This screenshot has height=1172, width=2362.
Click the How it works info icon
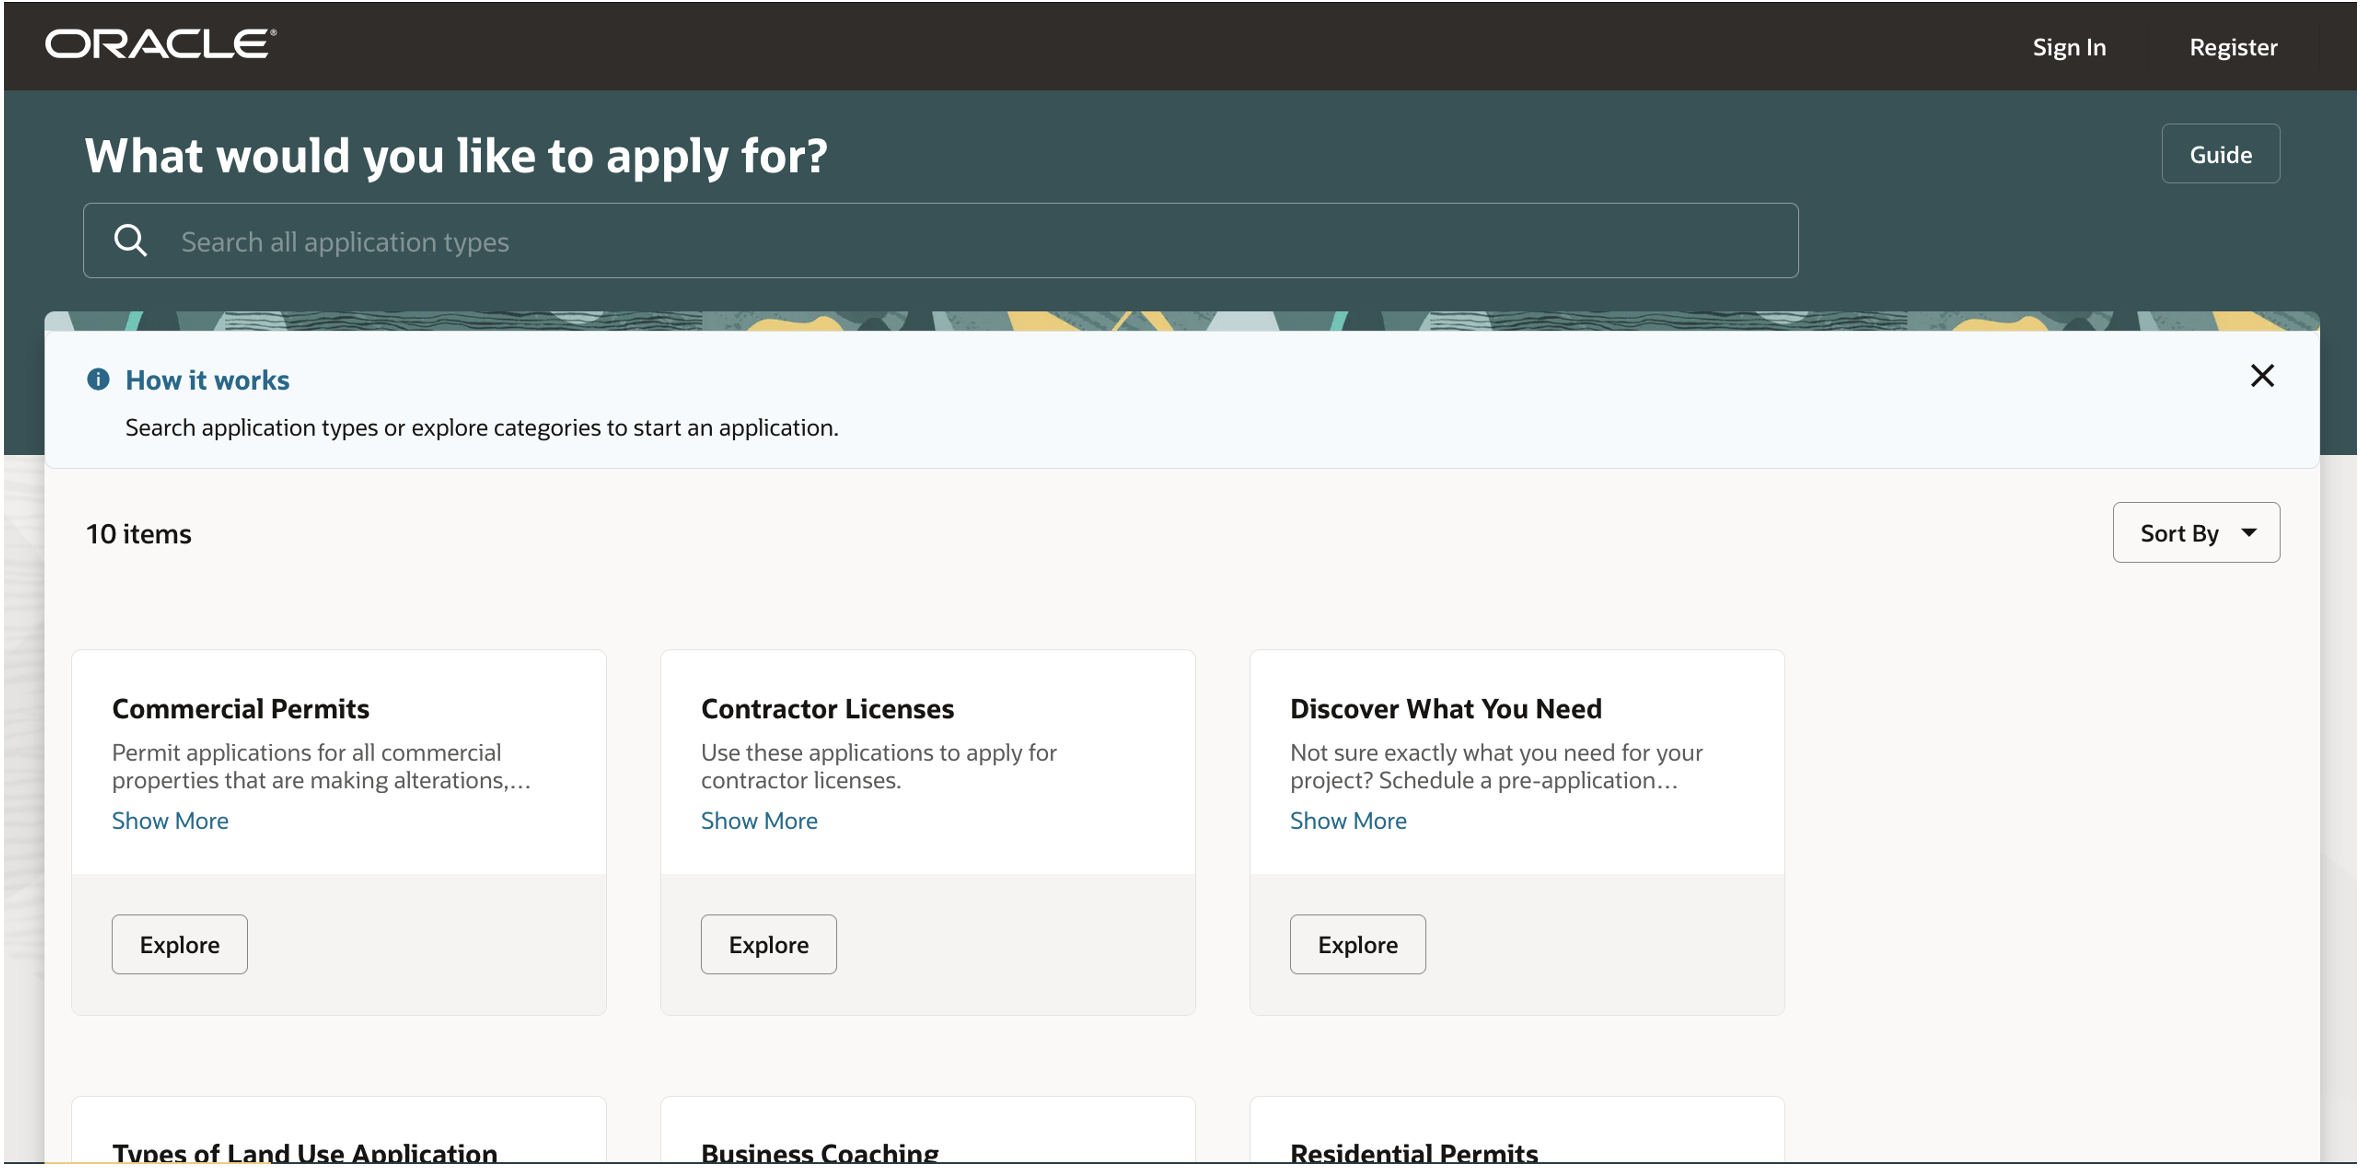[98, 379]
